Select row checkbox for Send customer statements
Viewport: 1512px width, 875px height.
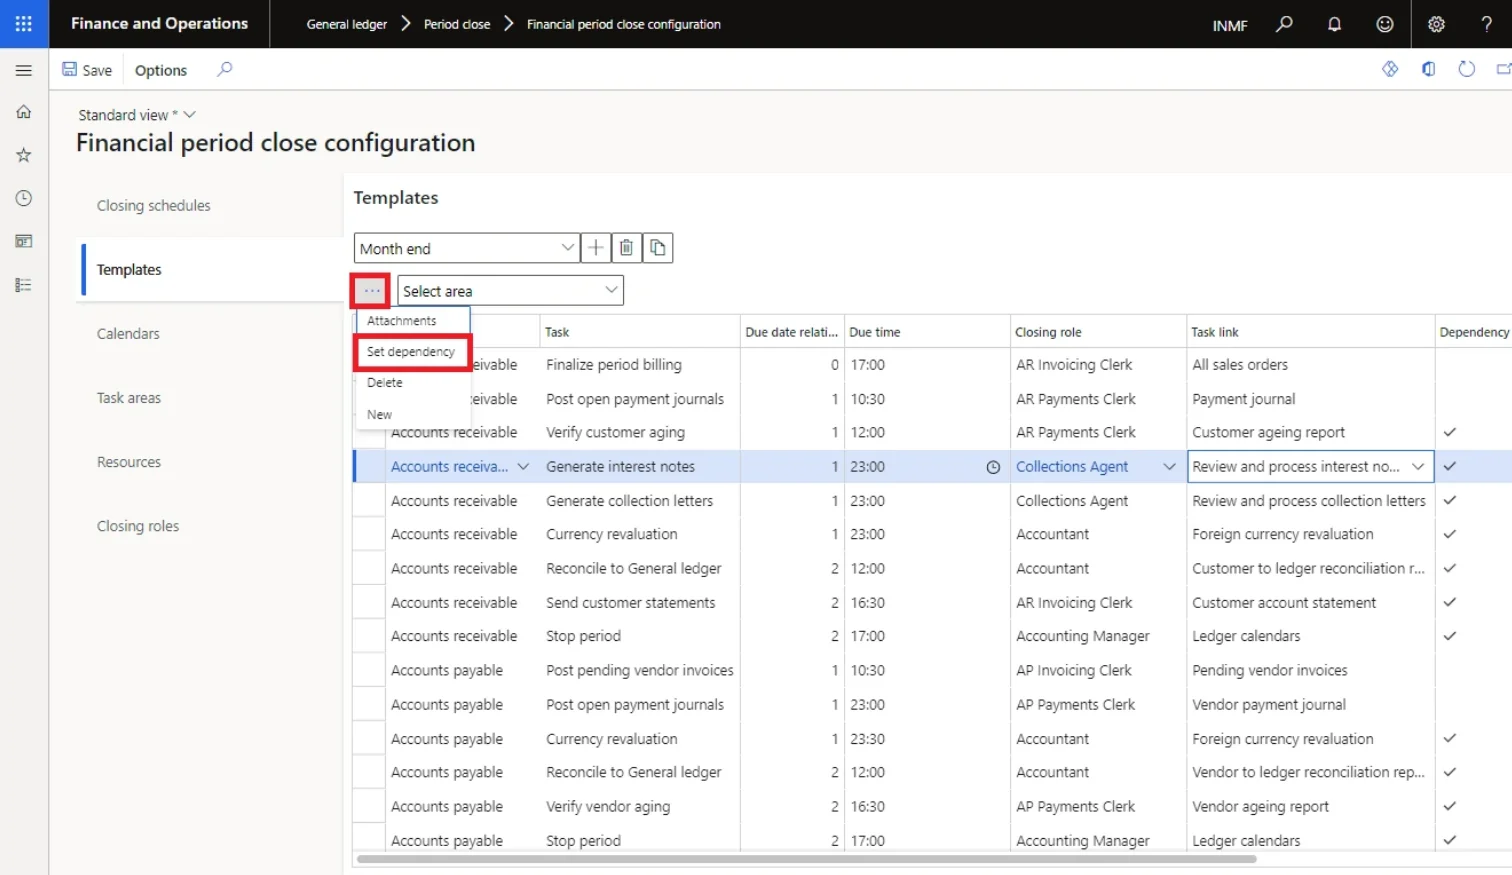370,602
